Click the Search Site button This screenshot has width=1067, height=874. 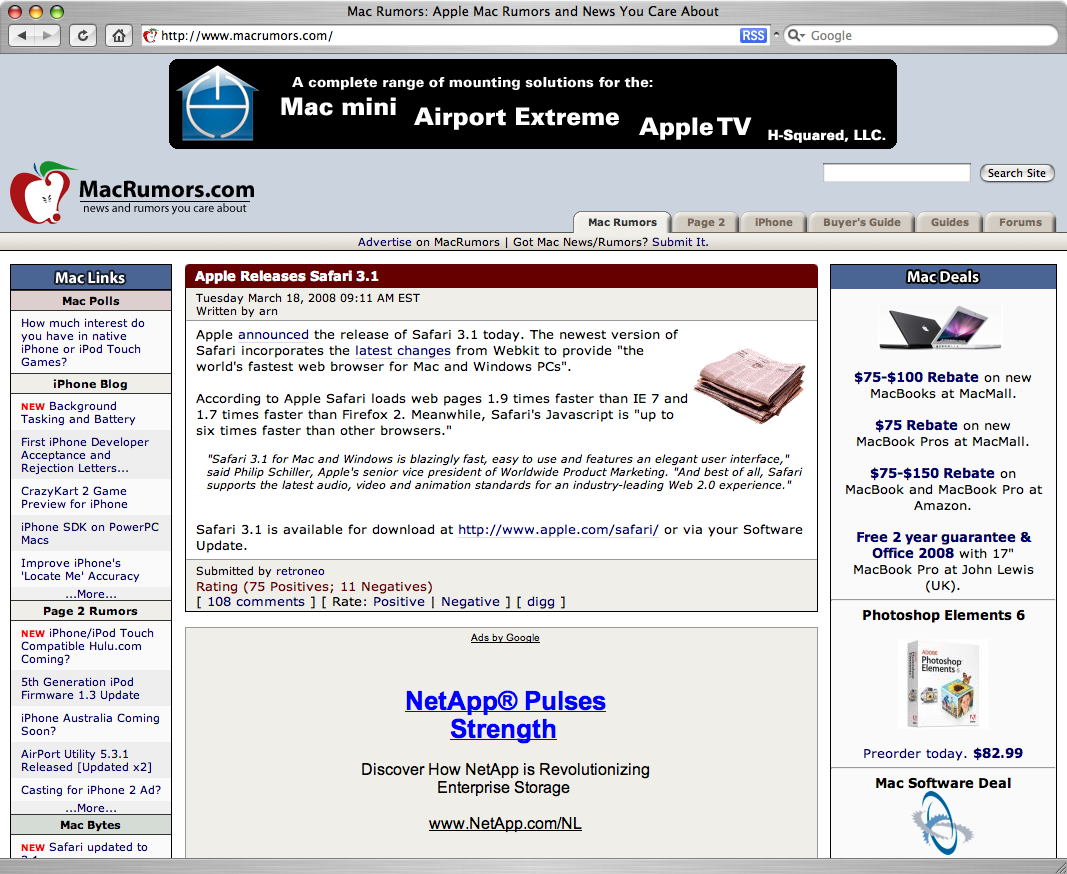(1017, 173)
